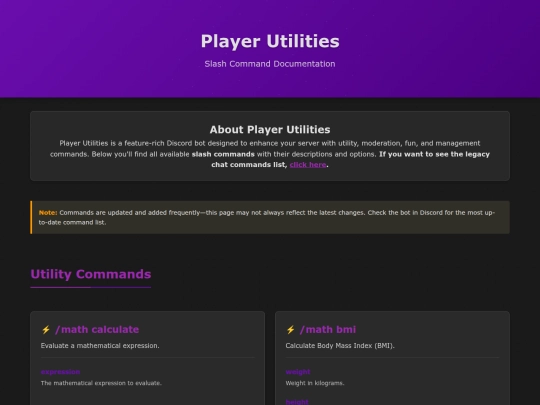
Task: Click the 'weight' option name
Action: pos(298,372)
